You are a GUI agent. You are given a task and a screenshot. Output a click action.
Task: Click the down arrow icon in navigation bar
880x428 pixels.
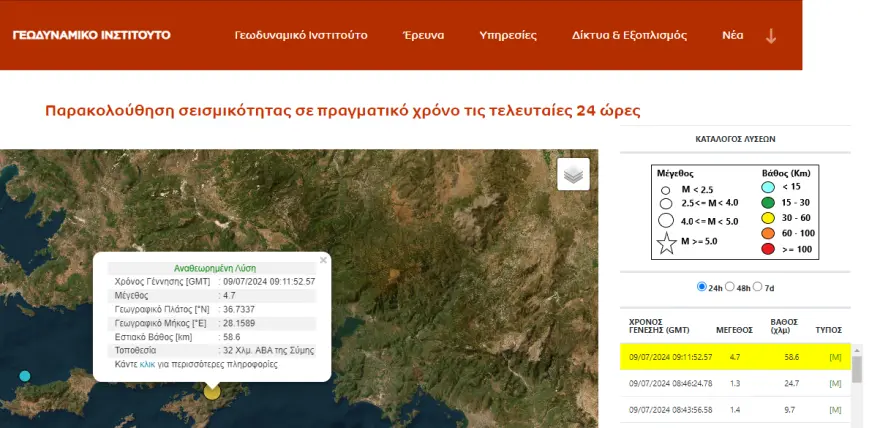click(770, 36)
